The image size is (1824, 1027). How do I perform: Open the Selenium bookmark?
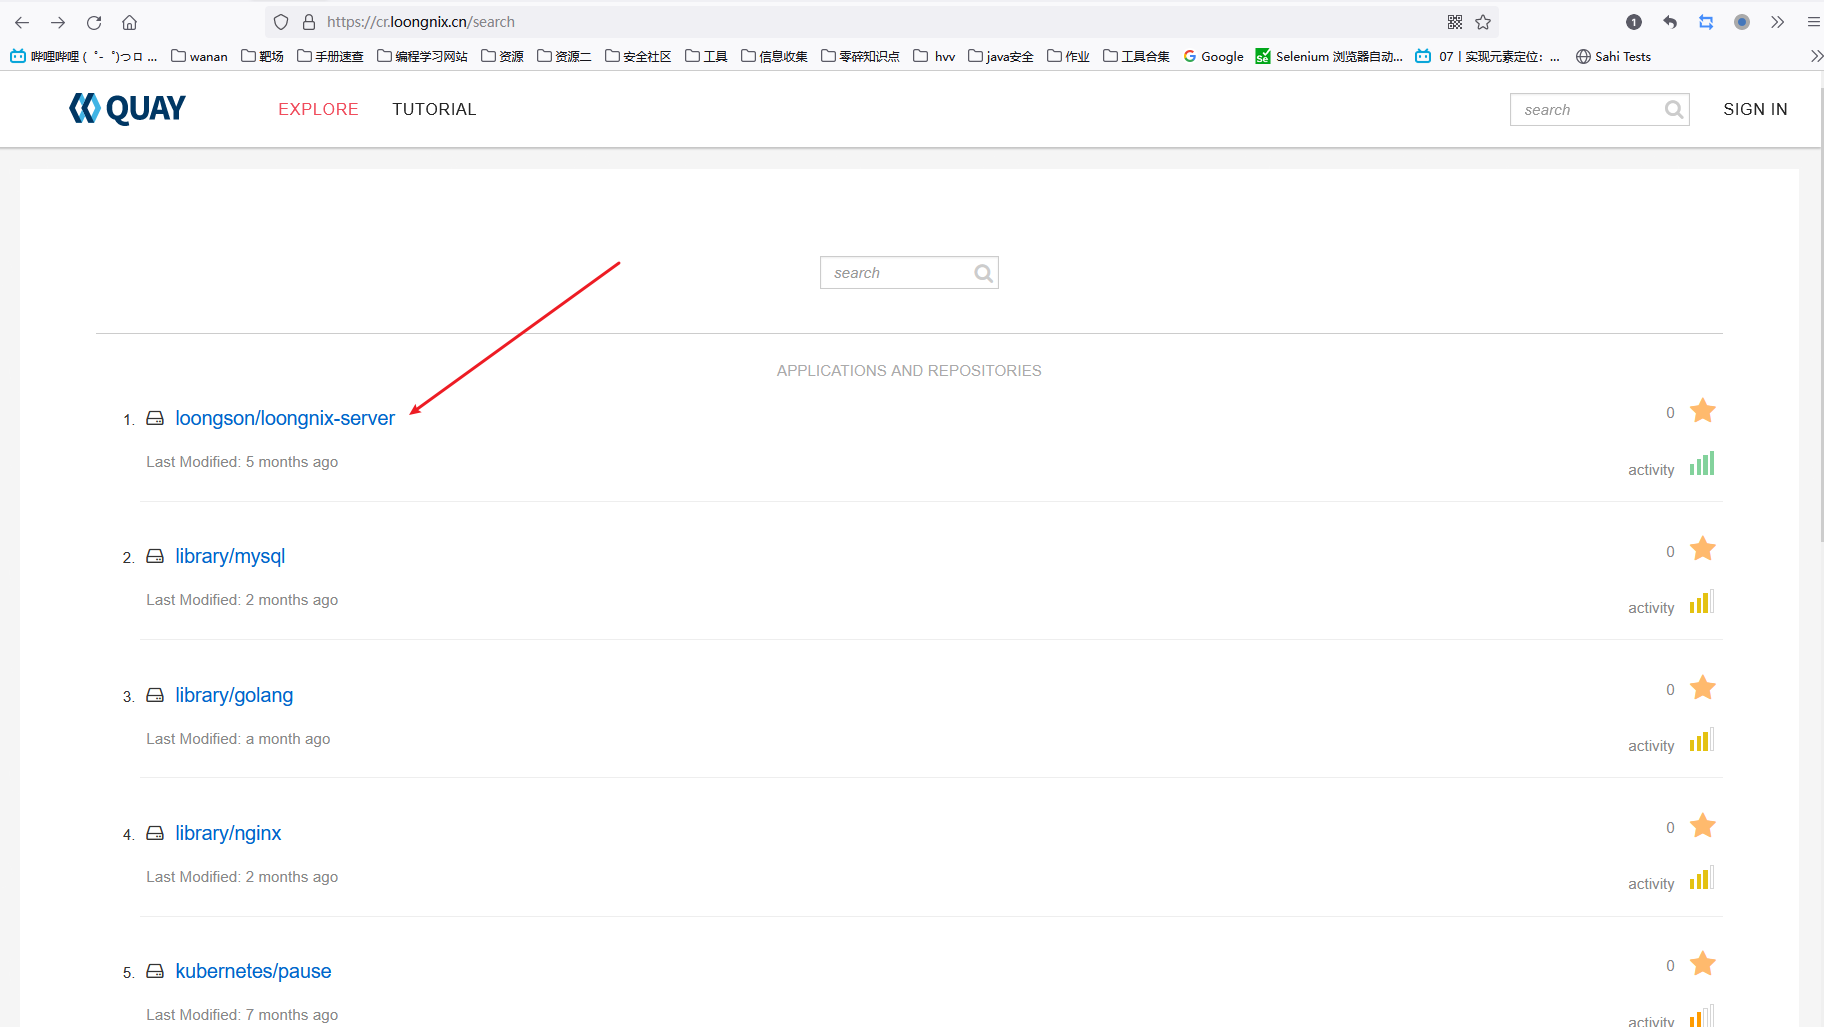pos(1329,56)
